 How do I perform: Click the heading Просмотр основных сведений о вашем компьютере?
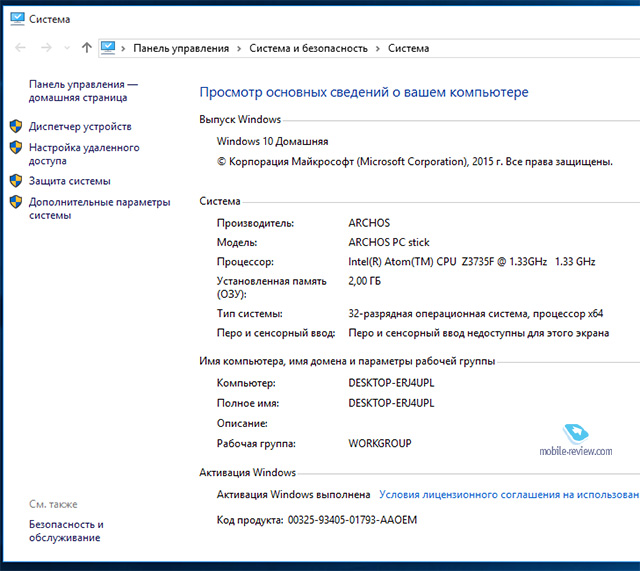click(364, 92)
